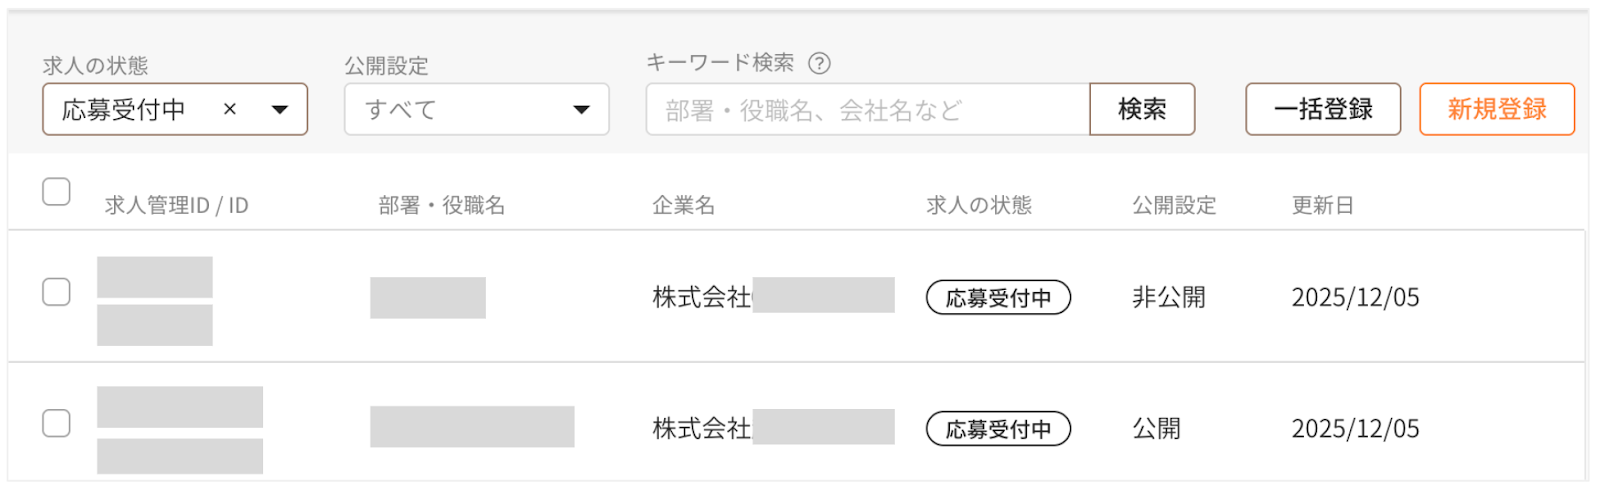Click the 検索 button
The height and width of the screenshot is (495, 1600).
tap(1142, 109)
